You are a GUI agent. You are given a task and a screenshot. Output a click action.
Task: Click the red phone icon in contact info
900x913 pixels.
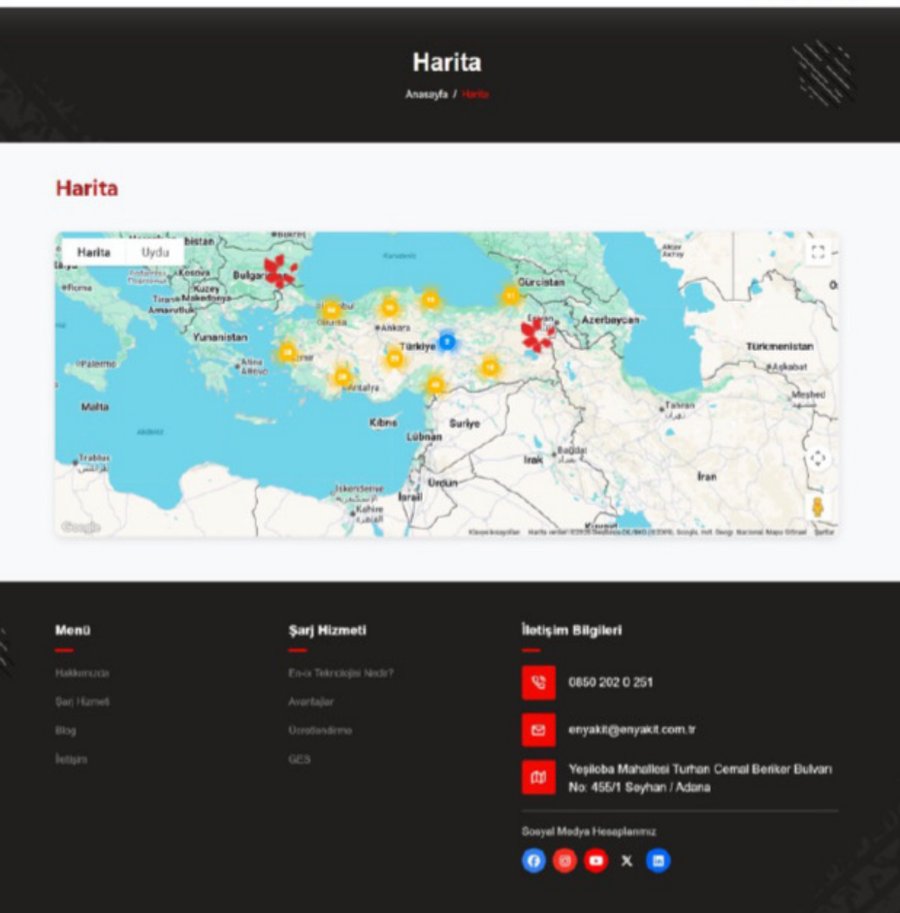tap(538, 682)
